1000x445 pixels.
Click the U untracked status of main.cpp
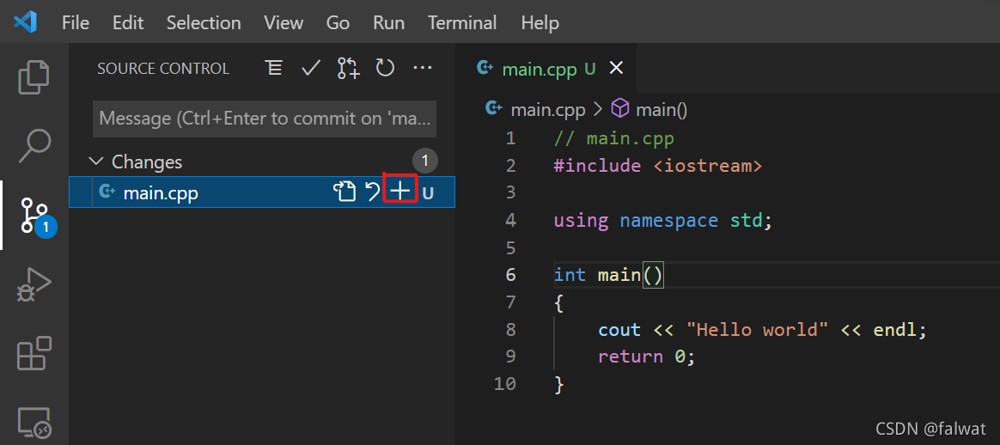[x=428, y=193]
